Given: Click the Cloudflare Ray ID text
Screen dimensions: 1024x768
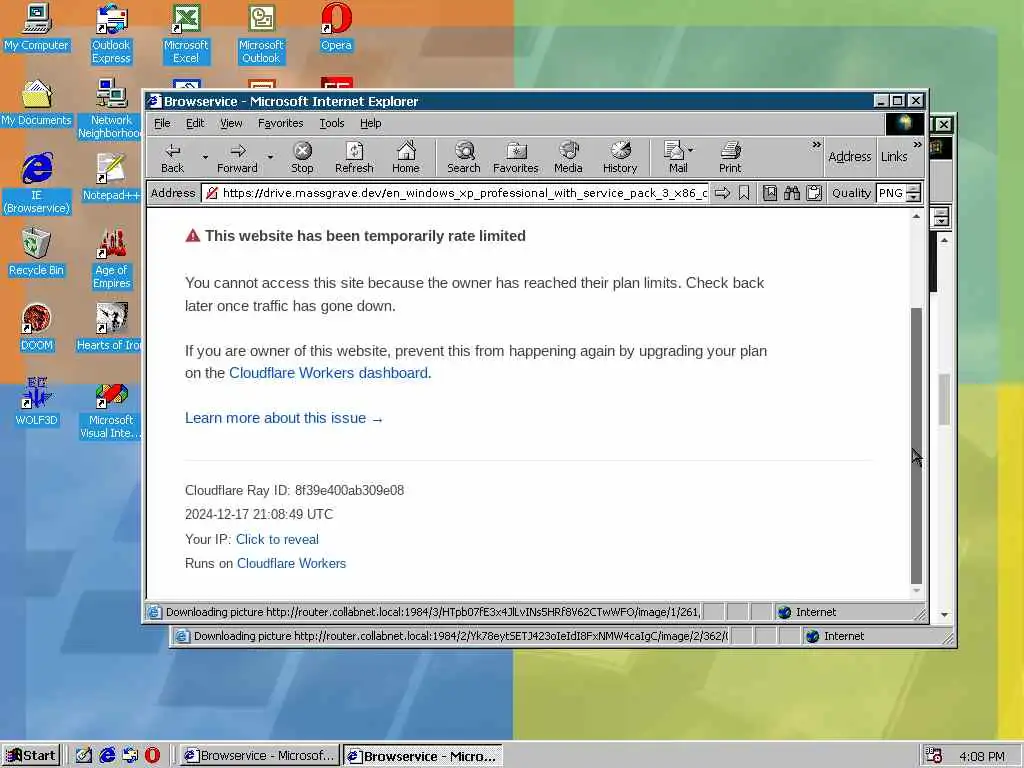Looking at the screenshot, I should point(295,490).
